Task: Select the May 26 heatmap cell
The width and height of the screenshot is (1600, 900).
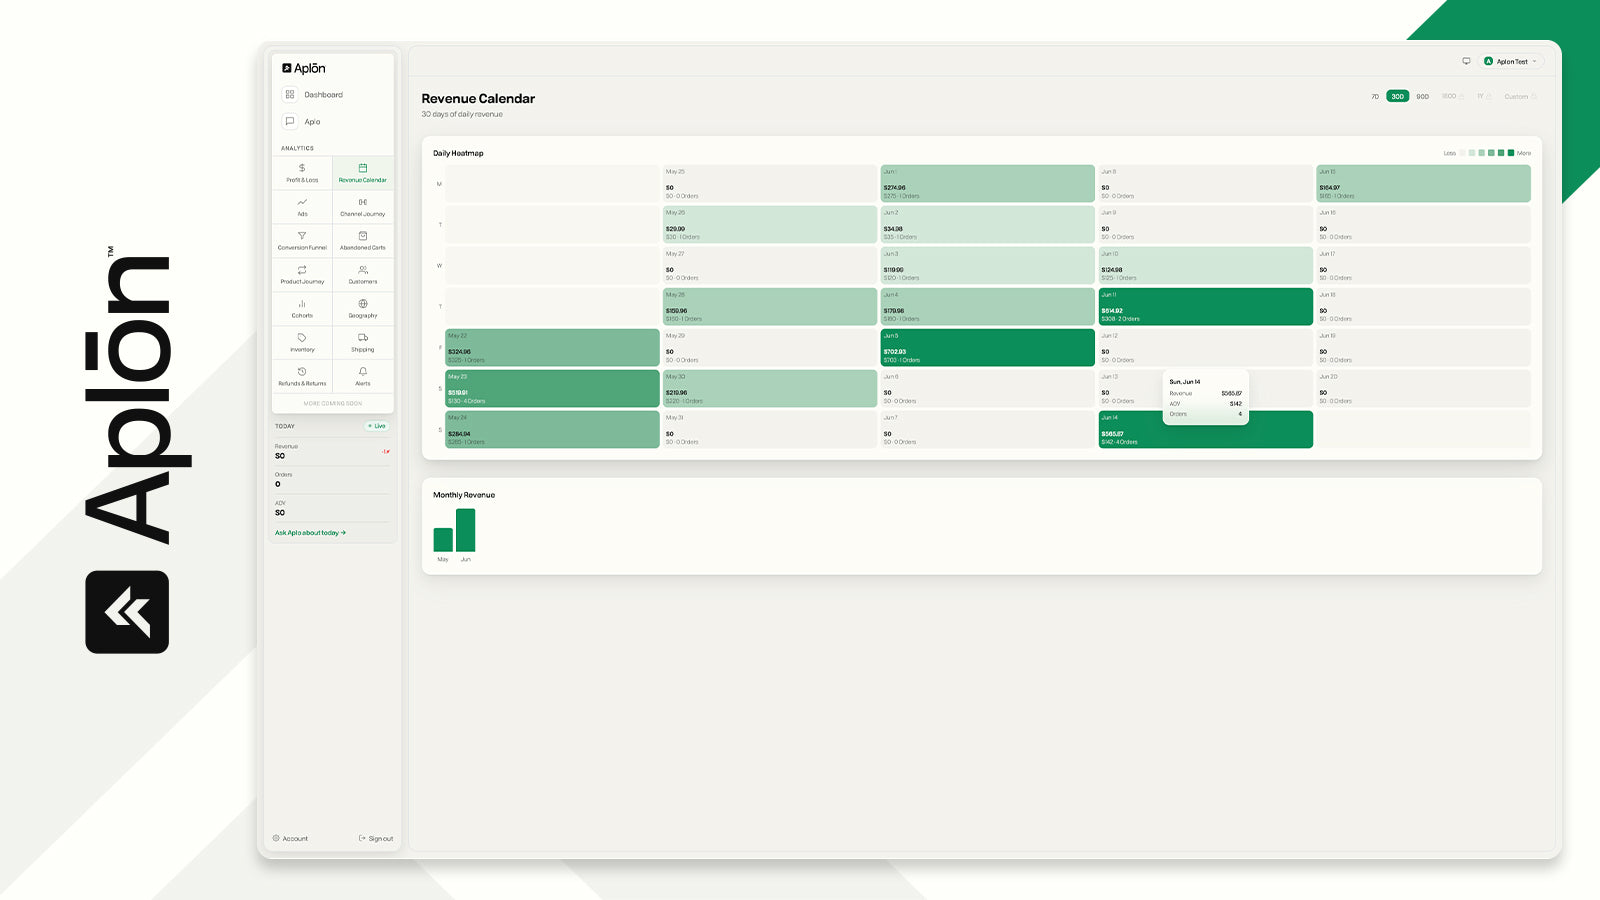Action: pos(770,225)
